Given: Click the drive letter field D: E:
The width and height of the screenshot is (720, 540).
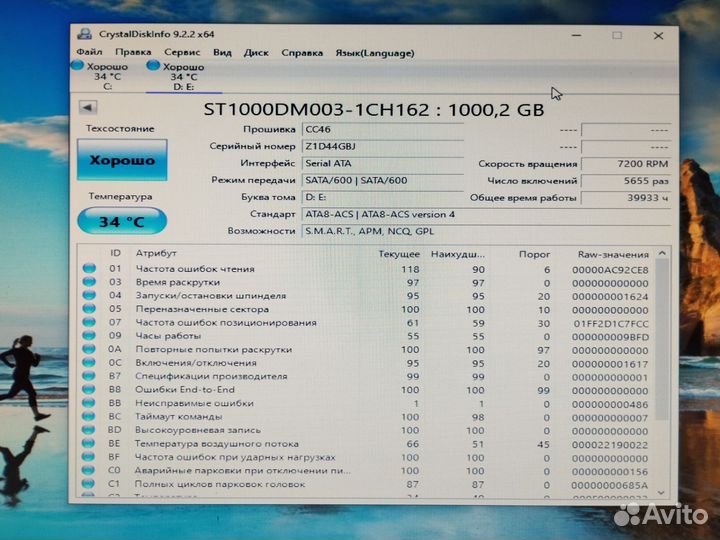Looking at the screenshot, I should 382,197.
